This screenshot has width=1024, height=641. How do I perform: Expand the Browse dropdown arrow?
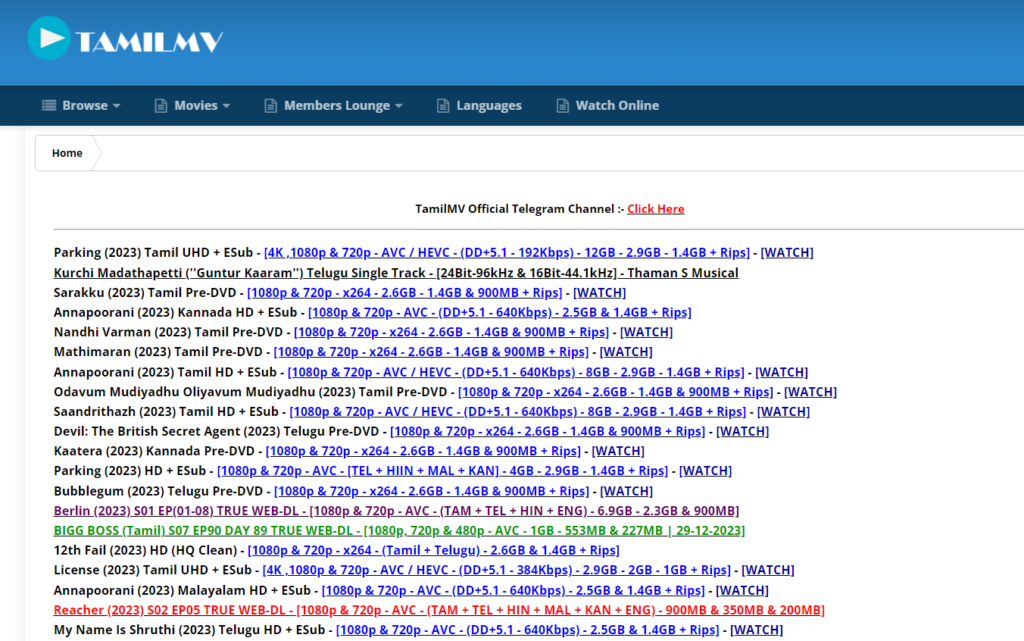pos(116,106)
